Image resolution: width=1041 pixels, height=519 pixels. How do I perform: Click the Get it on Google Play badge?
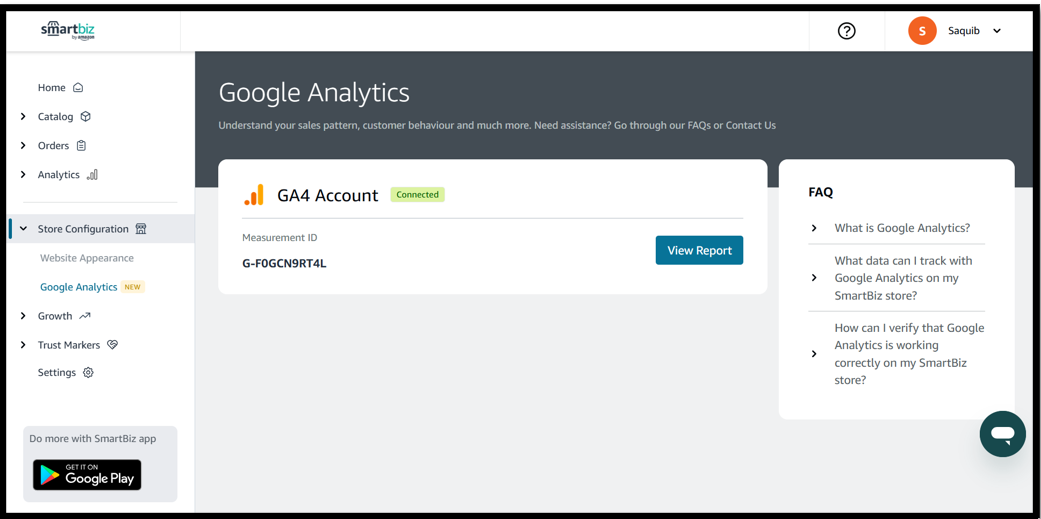click(87, 475)
